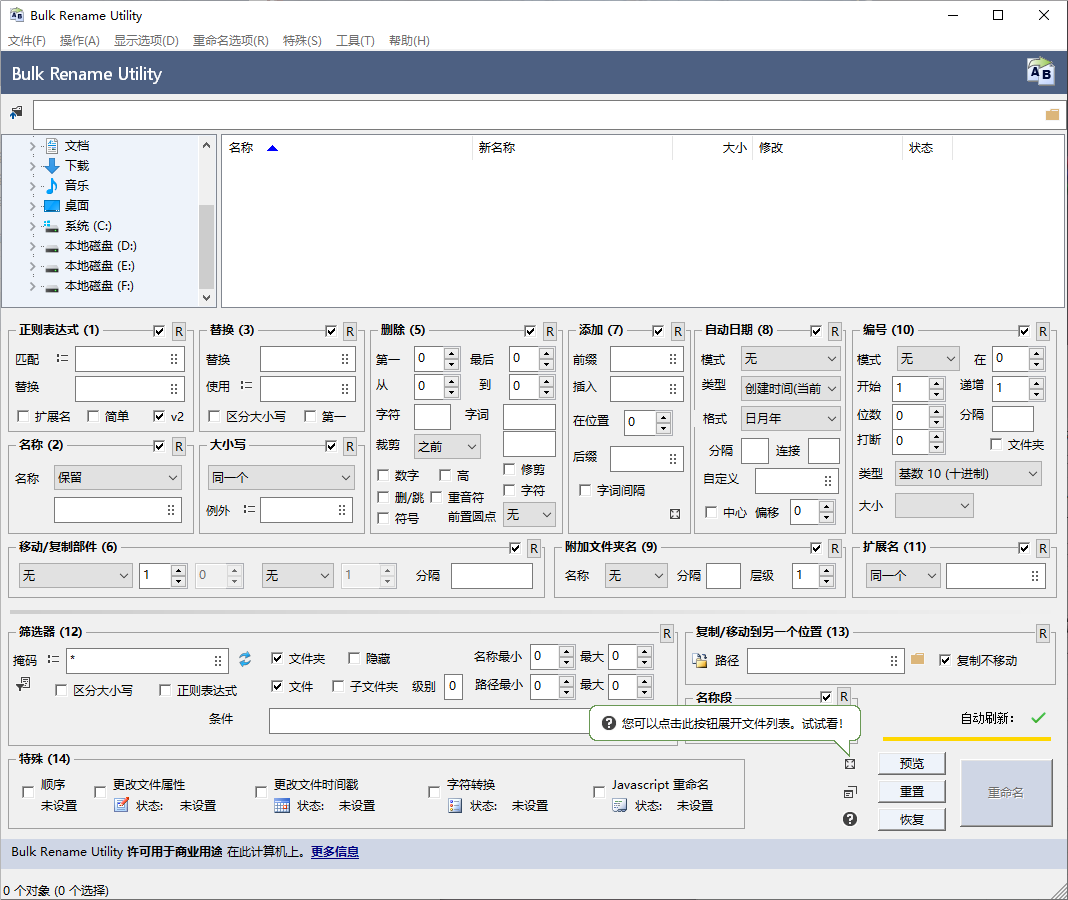Open the 特殊(S) menu
1068x900 pixels.
(x=302, y=41)
